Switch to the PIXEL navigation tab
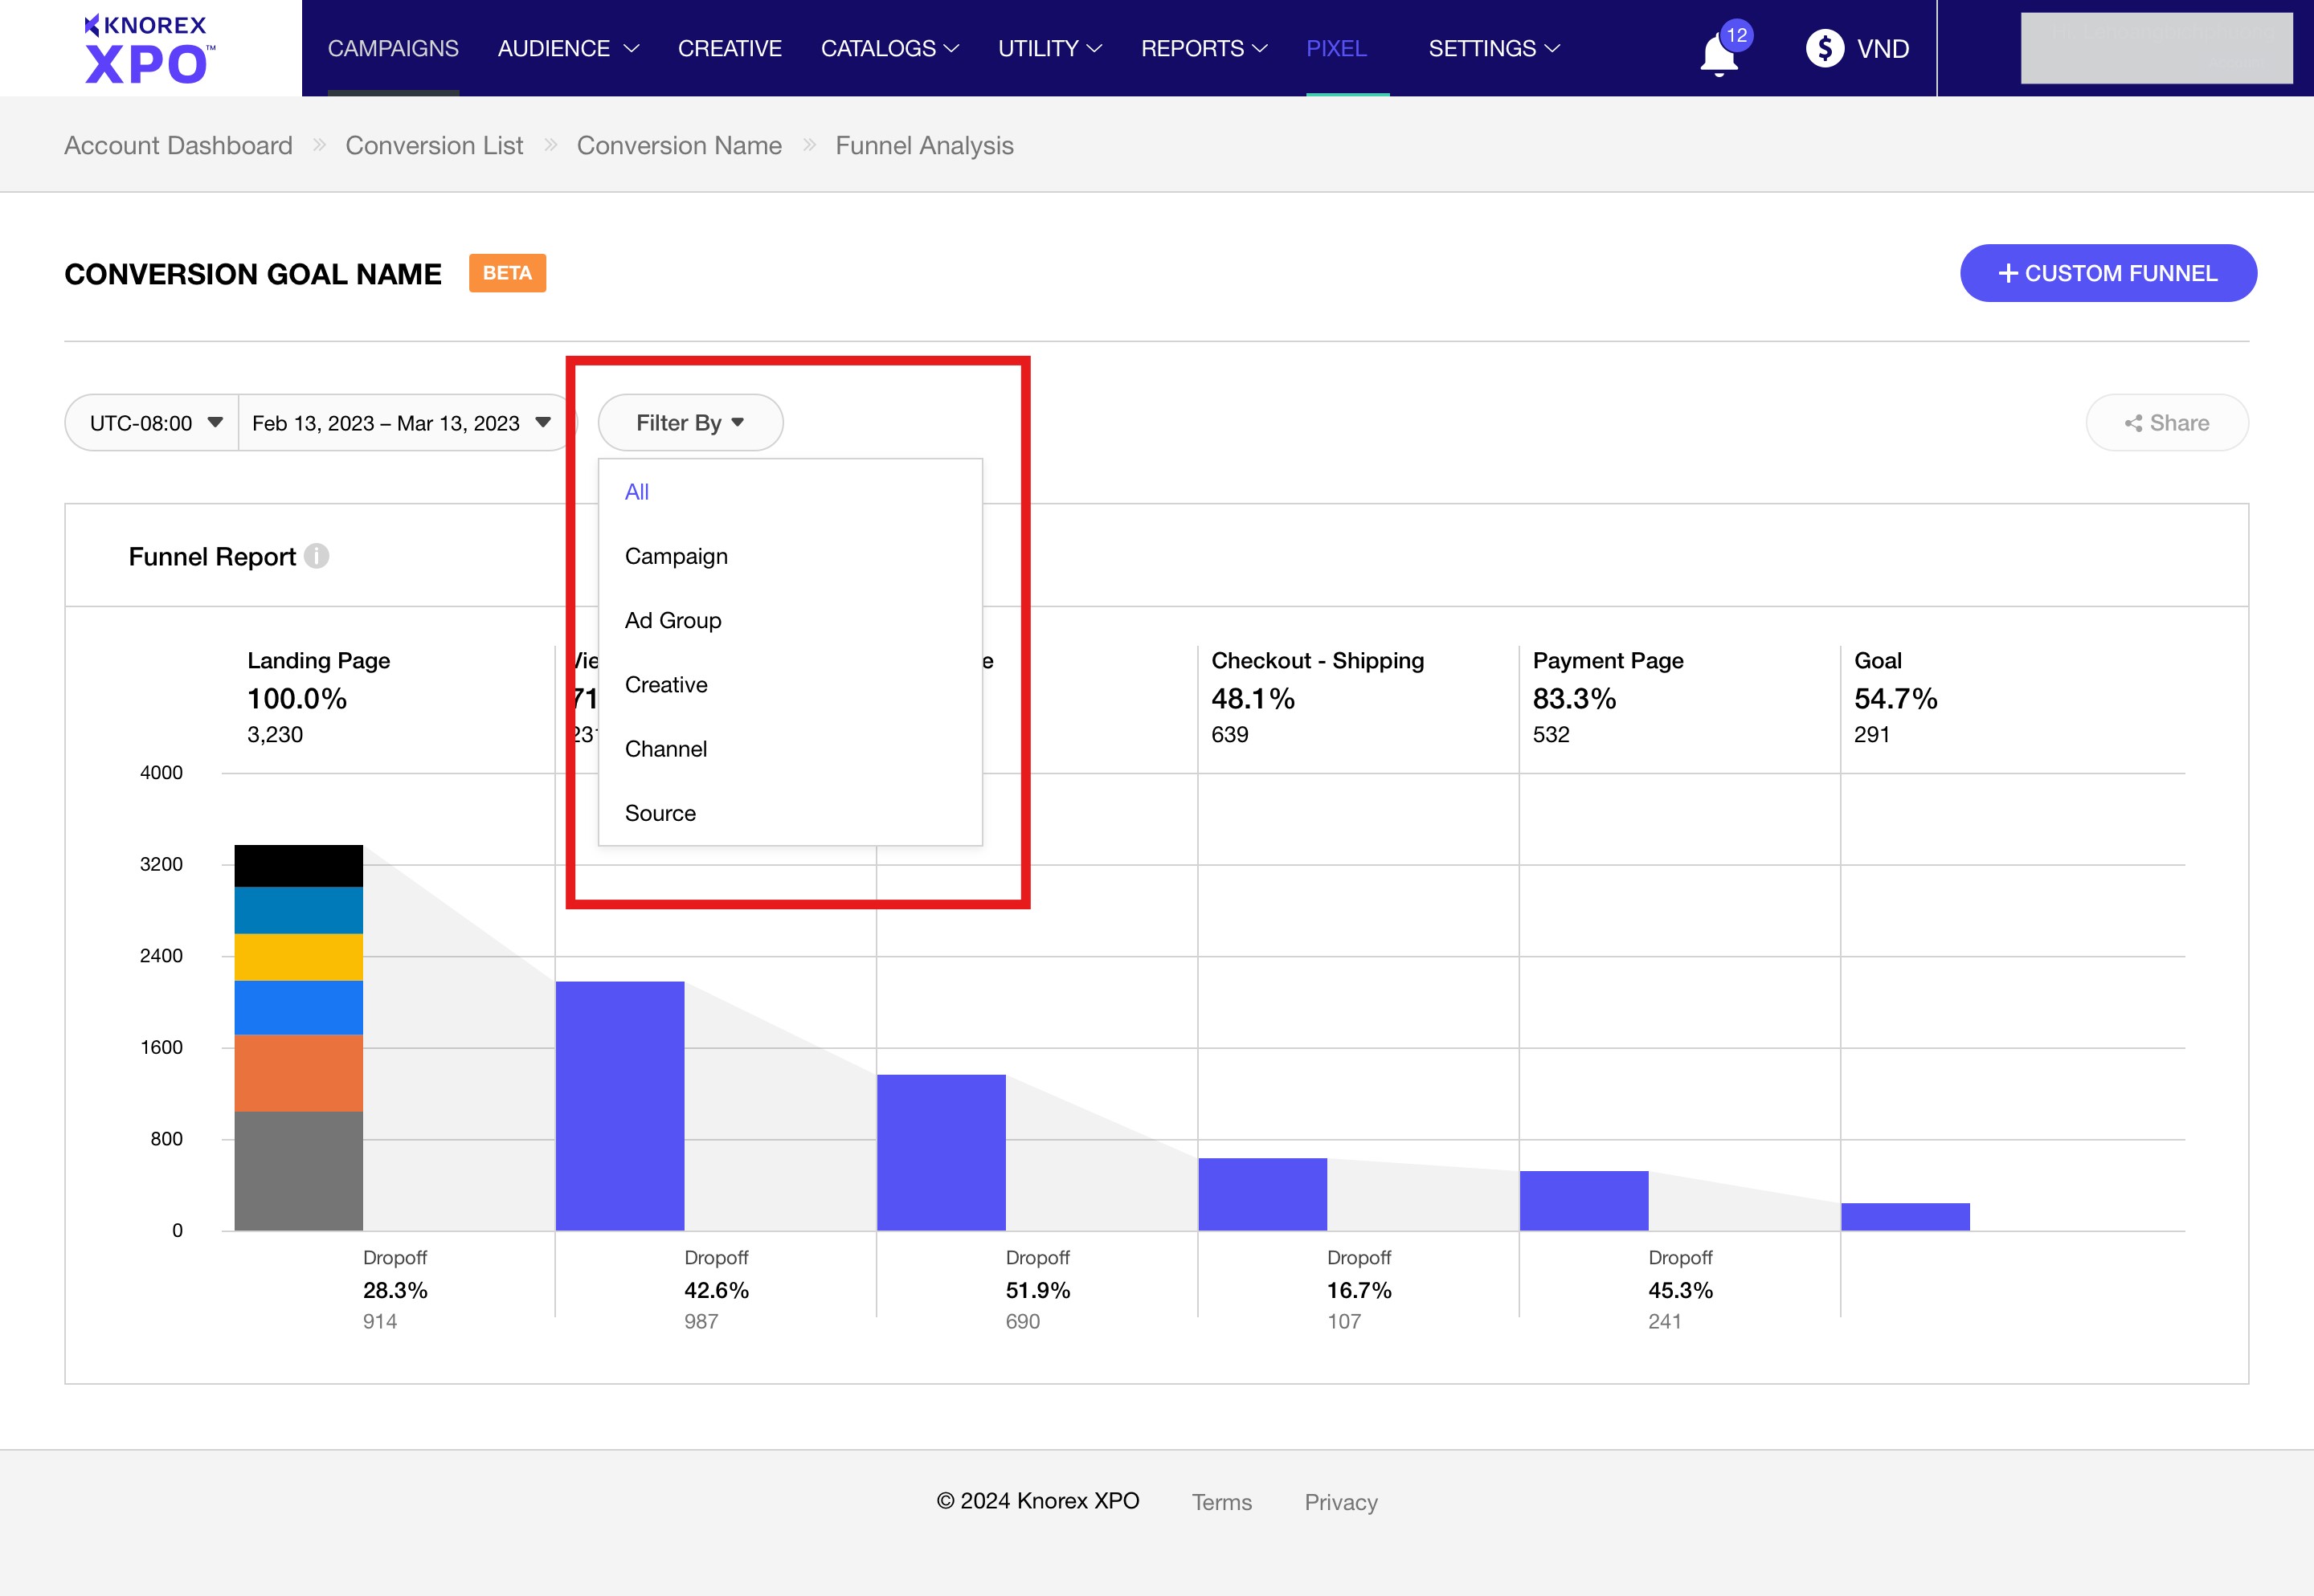2314x1596 pixels. (1336, 48)
